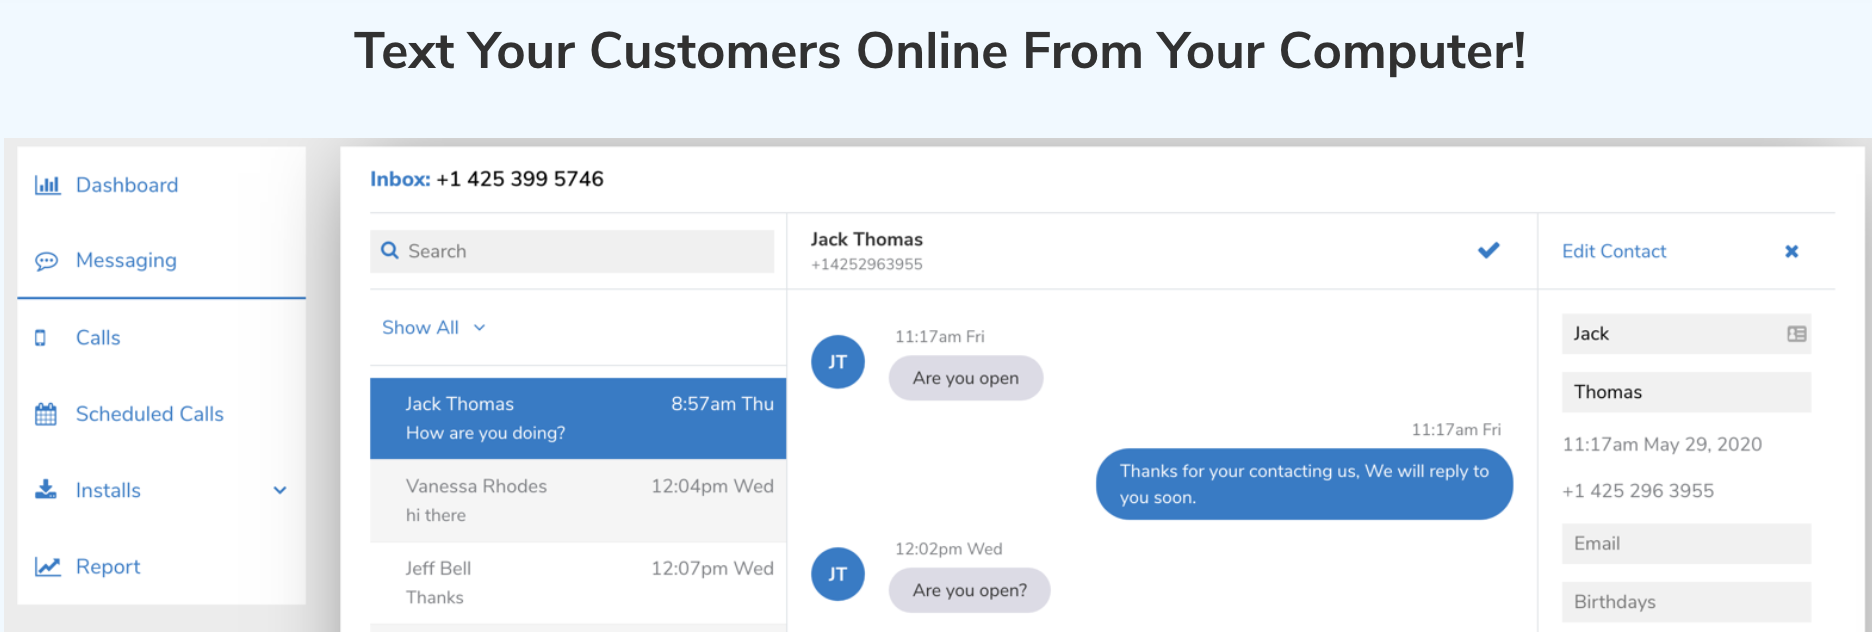Open the Messaging menu item
The width and height of the screenshot is (1872, 632).
(x=126, y=261)
